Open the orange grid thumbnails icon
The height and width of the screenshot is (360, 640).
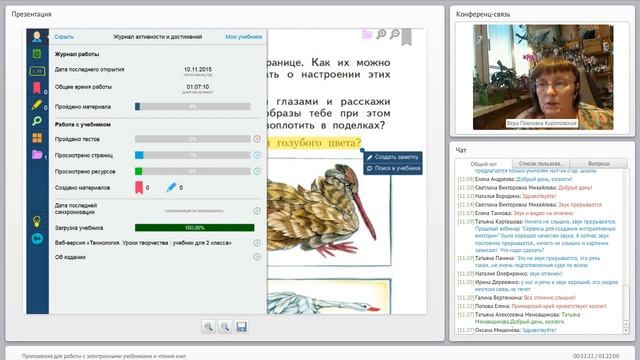point(37,138)
